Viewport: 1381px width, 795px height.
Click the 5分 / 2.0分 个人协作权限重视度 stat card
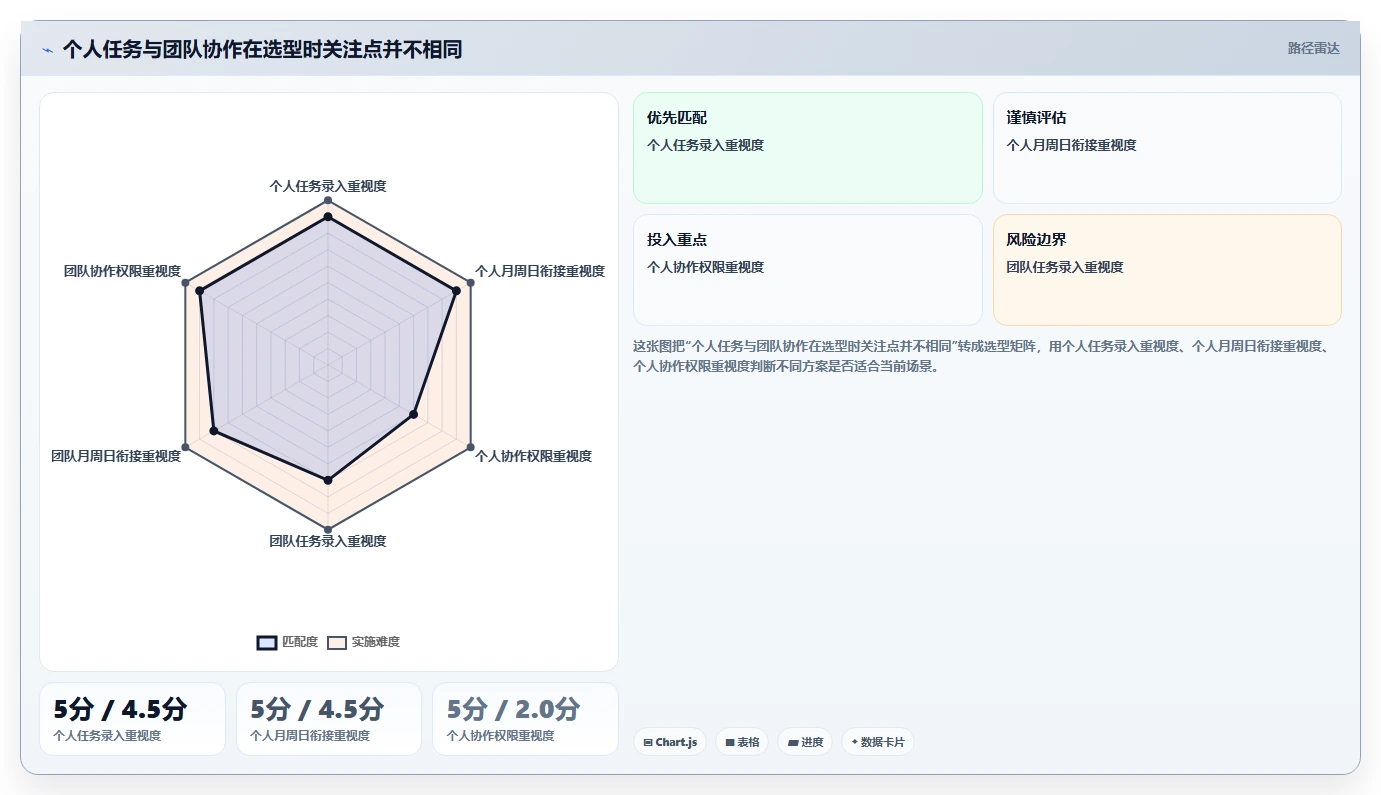525,719
